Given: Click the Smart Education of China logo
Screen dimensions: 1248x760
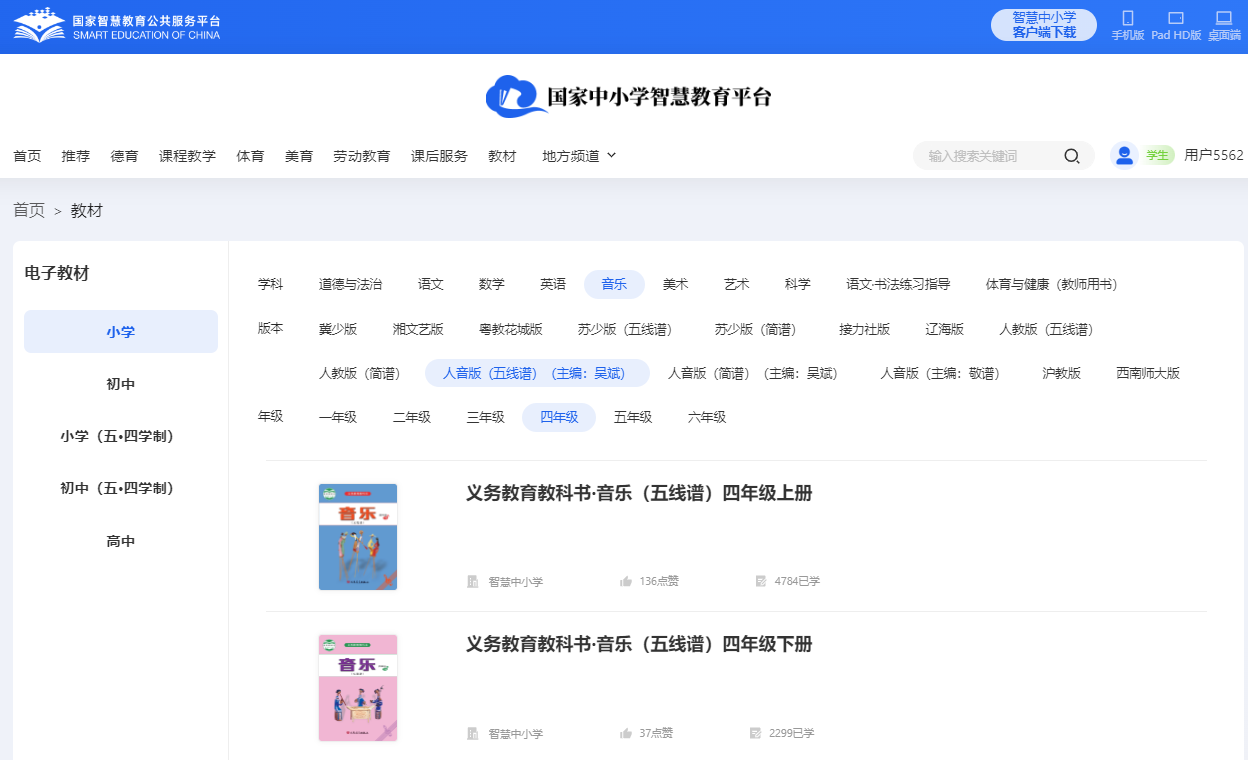Looking at the screenshot, I should click(x=117, y=26).
